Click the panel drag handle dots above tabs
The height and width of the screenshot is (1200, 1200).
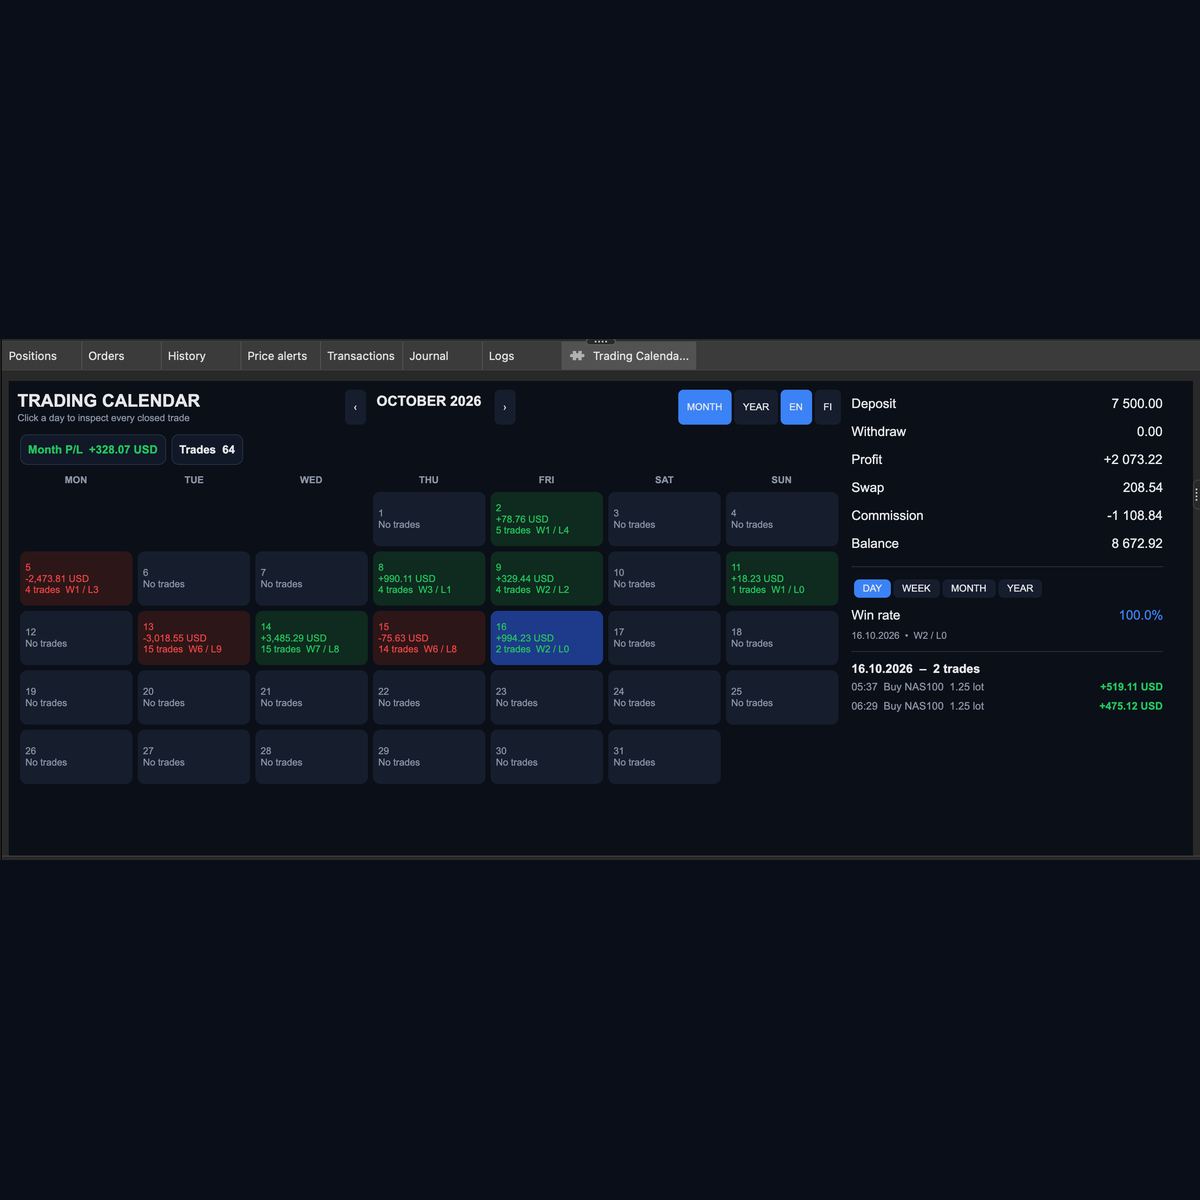click(x=600, y=342)
